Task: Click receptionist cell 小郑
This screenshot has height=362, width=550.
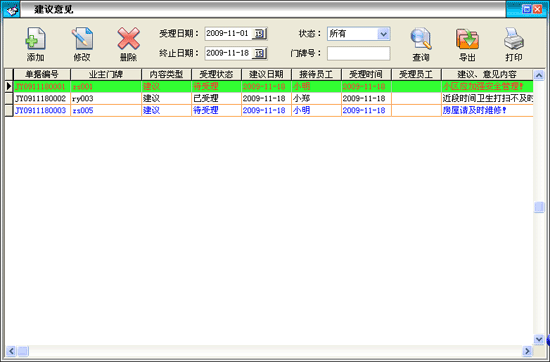Action: [316, 98]
